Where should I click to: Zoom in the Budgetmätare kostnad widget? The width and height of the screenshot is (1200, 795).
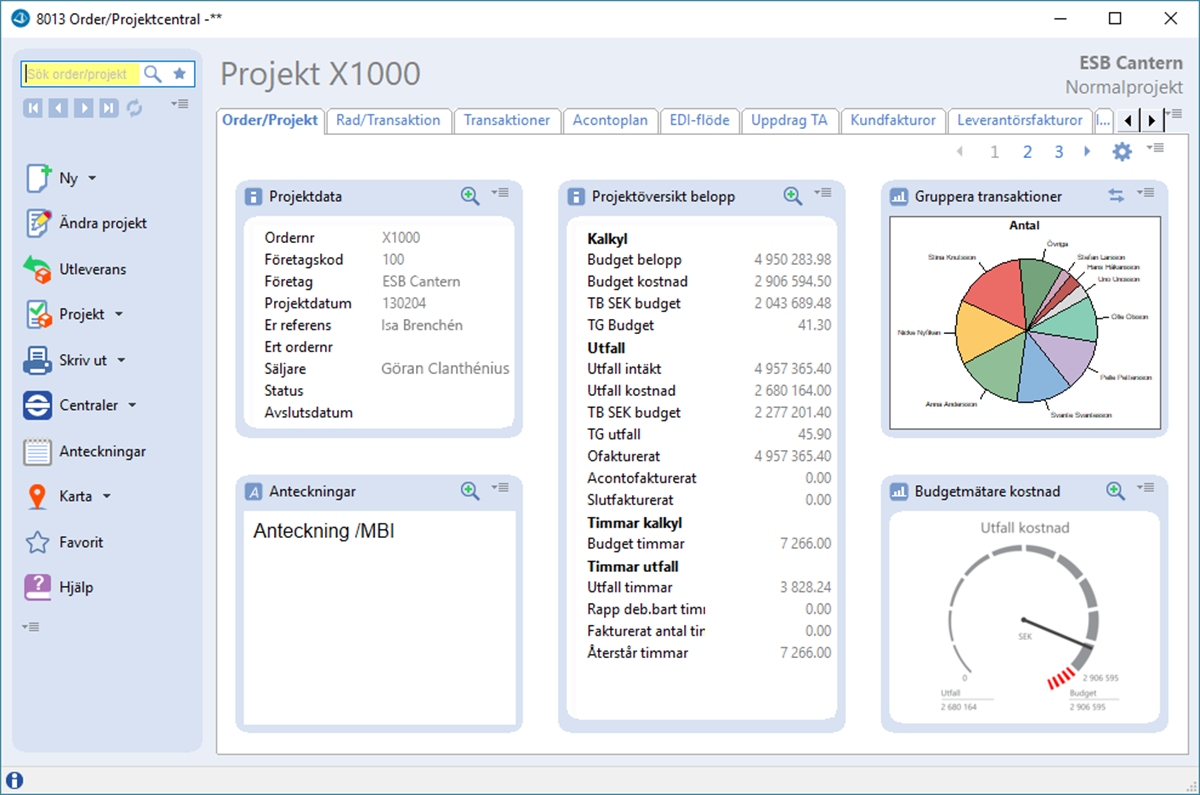[x=1116, y=490]
